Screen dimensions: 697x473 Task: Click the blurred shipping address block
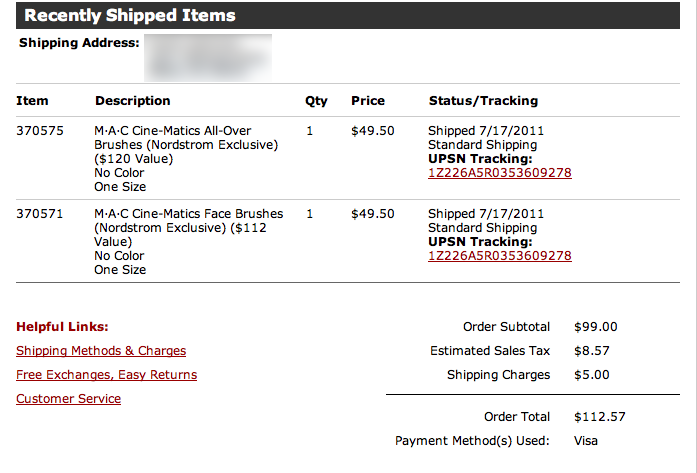pos(208,58)
